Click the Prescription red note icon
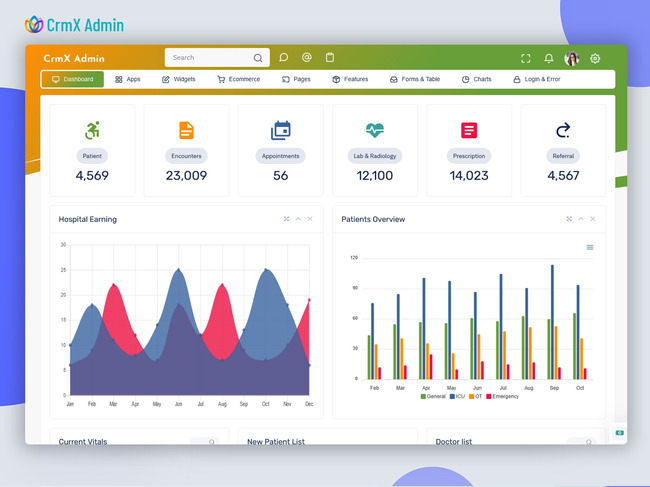This screenshot has width=650, height=487. click(469, 130)
